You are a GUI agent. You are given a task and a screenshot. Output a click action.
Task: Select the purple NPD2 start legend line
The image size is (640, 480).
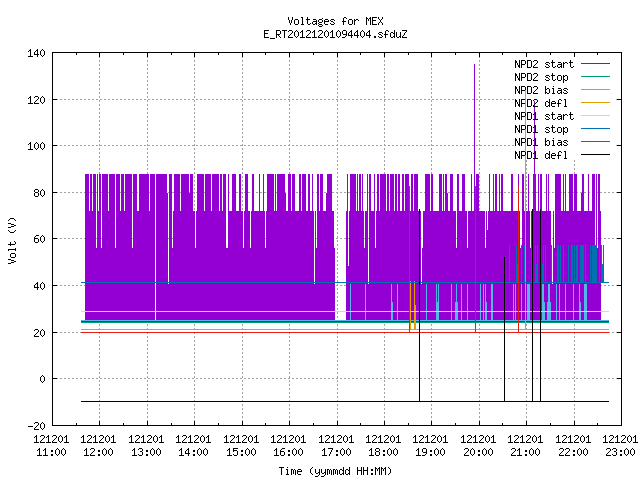pos(595,64)
